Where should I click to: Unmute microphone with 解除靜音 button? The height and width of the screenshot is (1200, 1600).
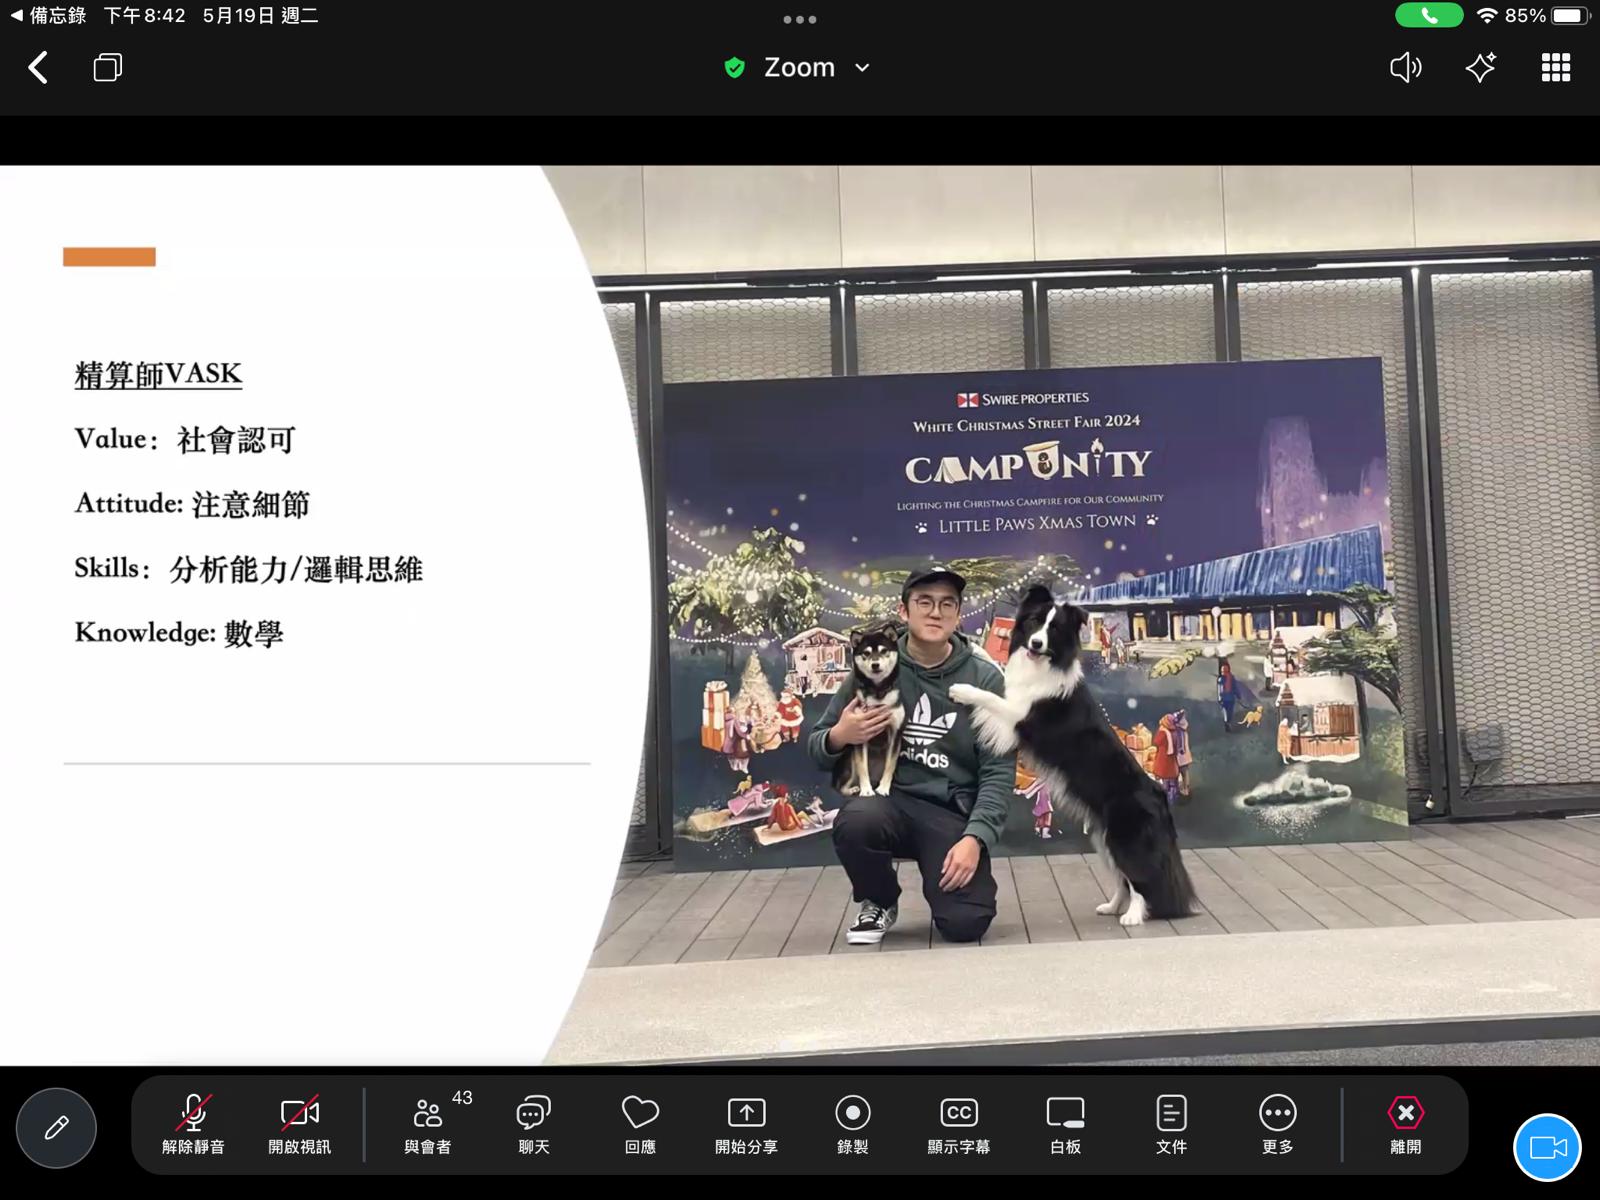tap(193, 1125)
